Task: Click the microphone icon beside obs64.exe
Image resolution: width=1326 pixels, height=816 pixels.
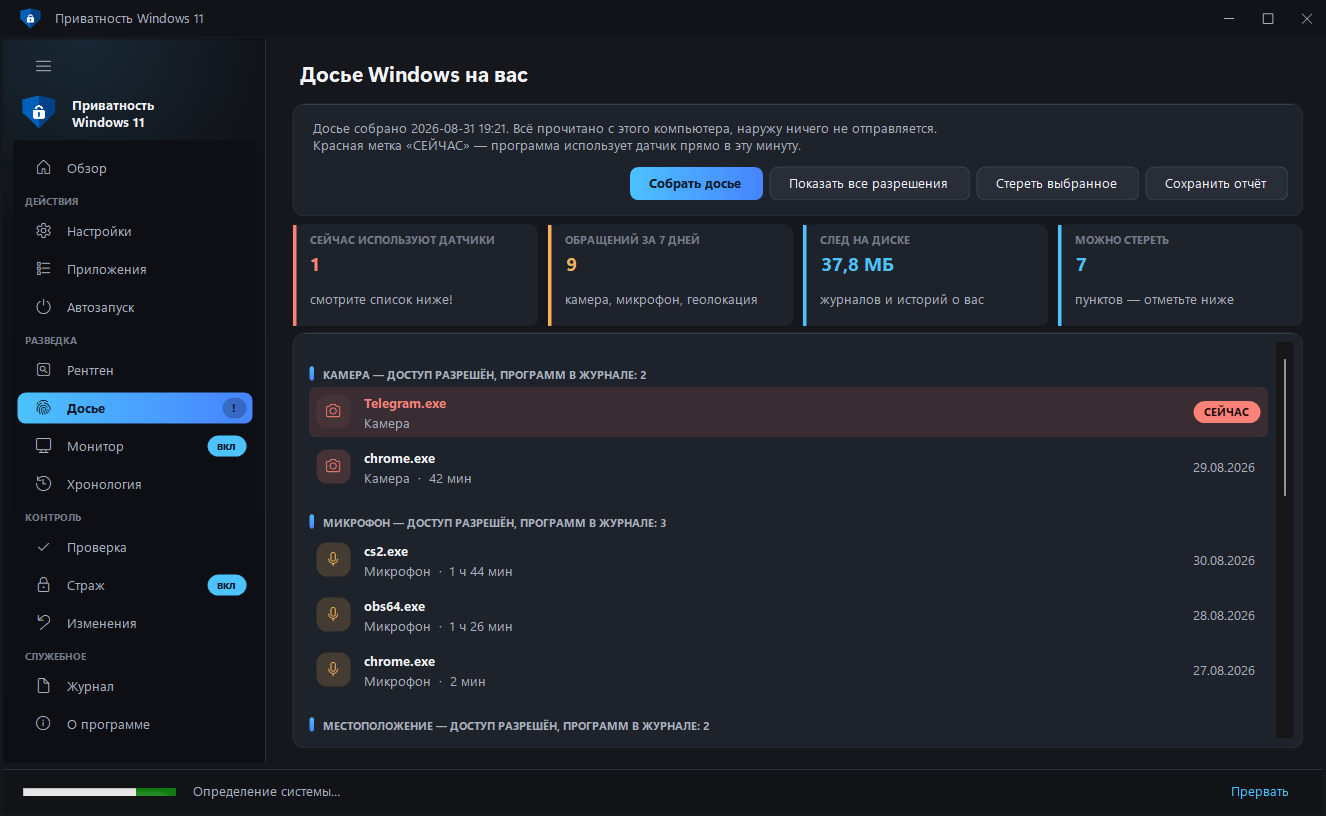Action: (x=333, y=615)
